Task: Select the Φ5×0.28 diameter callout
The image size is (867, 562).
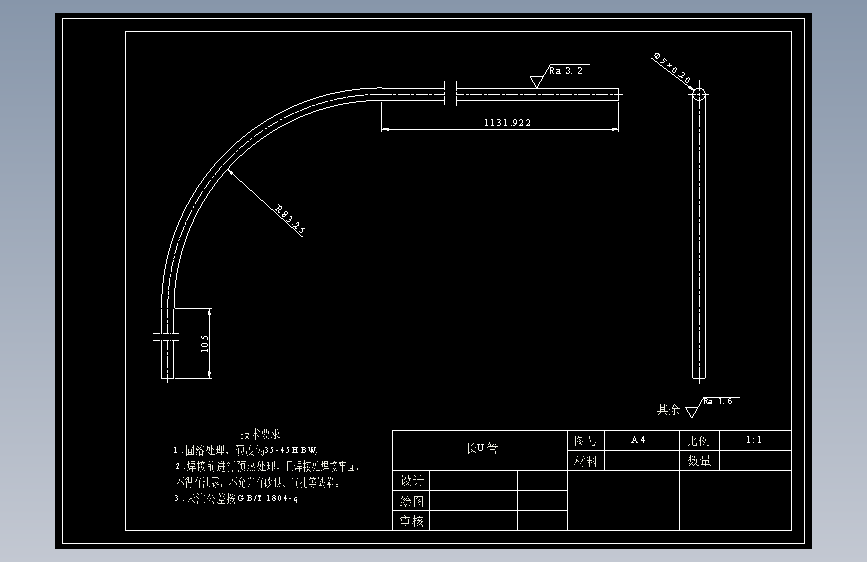Action: click(x=672, y=68)
